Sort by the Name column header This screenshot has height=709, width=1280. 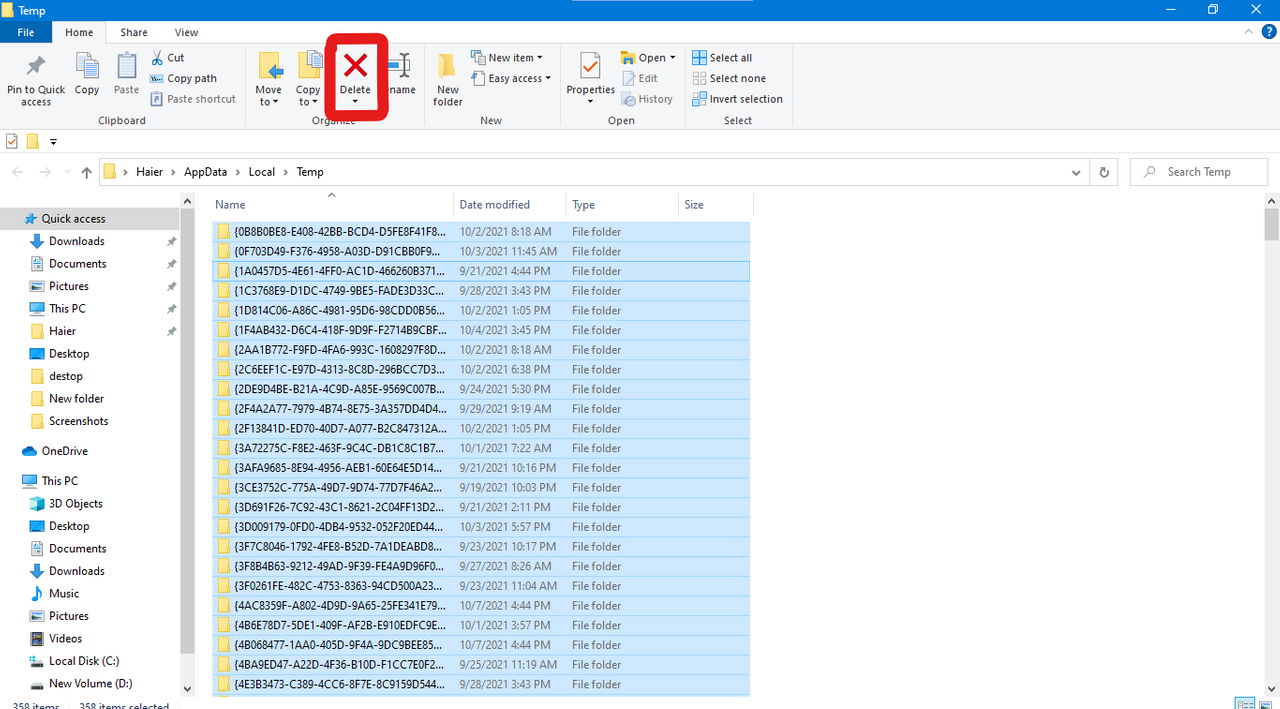pos(332,204)
